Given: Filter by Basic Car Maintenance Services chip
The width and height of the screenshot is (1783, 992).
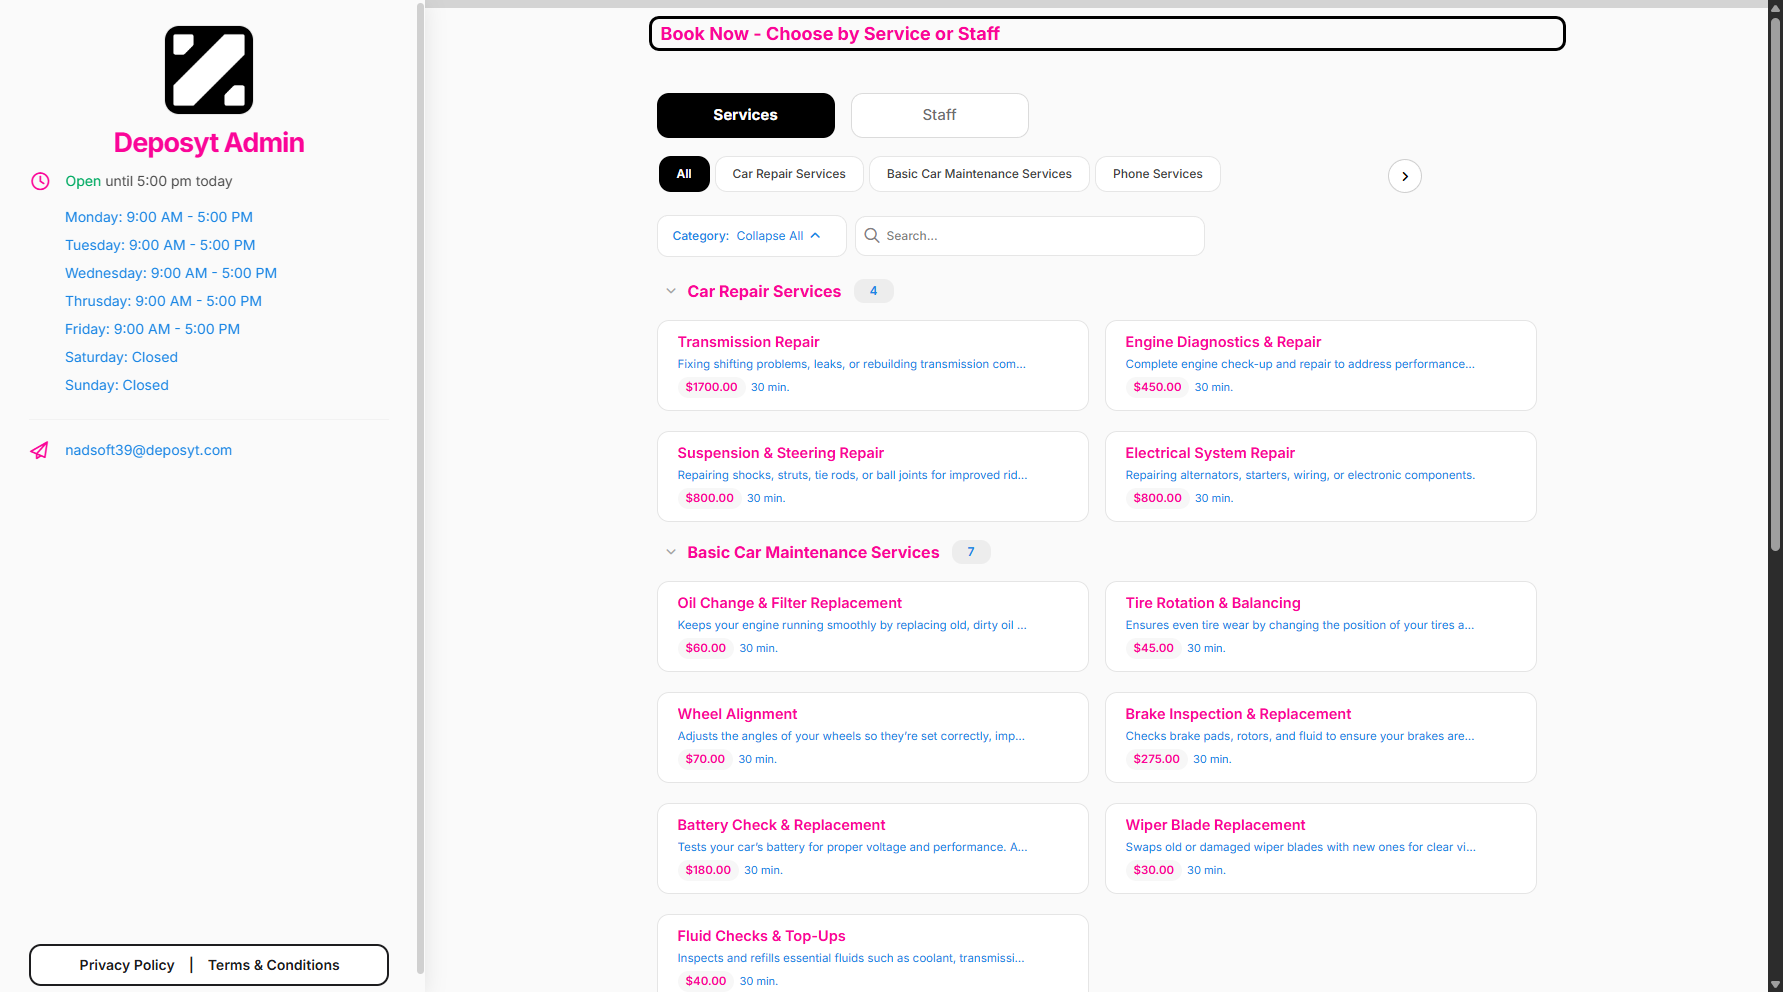Looking at the screenshot, I should pyautogui.click(x=979, y=174).
